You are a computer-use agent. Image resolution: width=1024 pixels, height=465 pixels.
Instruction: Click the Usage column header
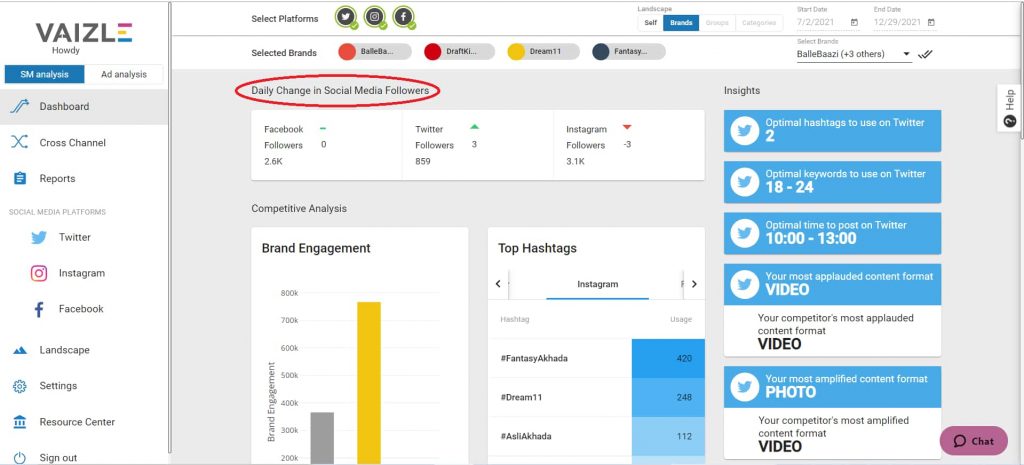click(680, 319)
